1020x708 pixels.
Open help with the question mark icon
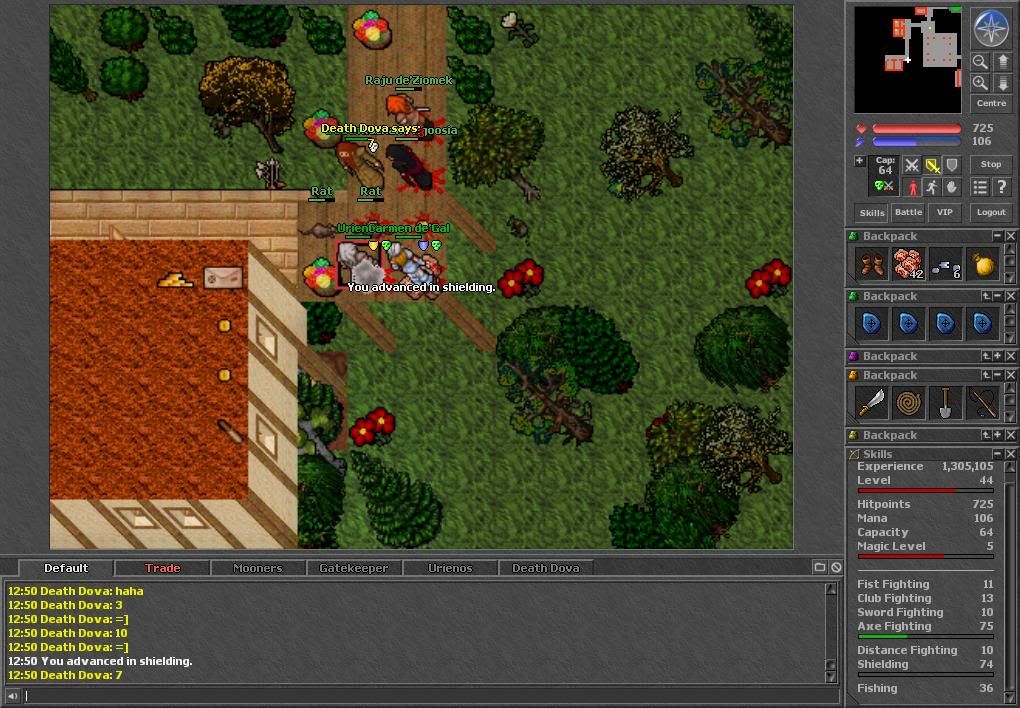1001,187
